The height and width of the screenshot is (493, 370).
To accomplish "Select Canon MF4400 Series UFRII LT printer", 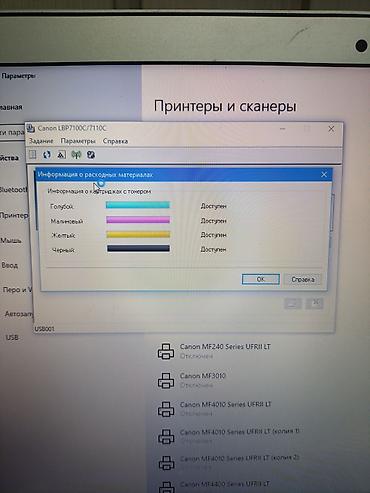I will point(225,484).
